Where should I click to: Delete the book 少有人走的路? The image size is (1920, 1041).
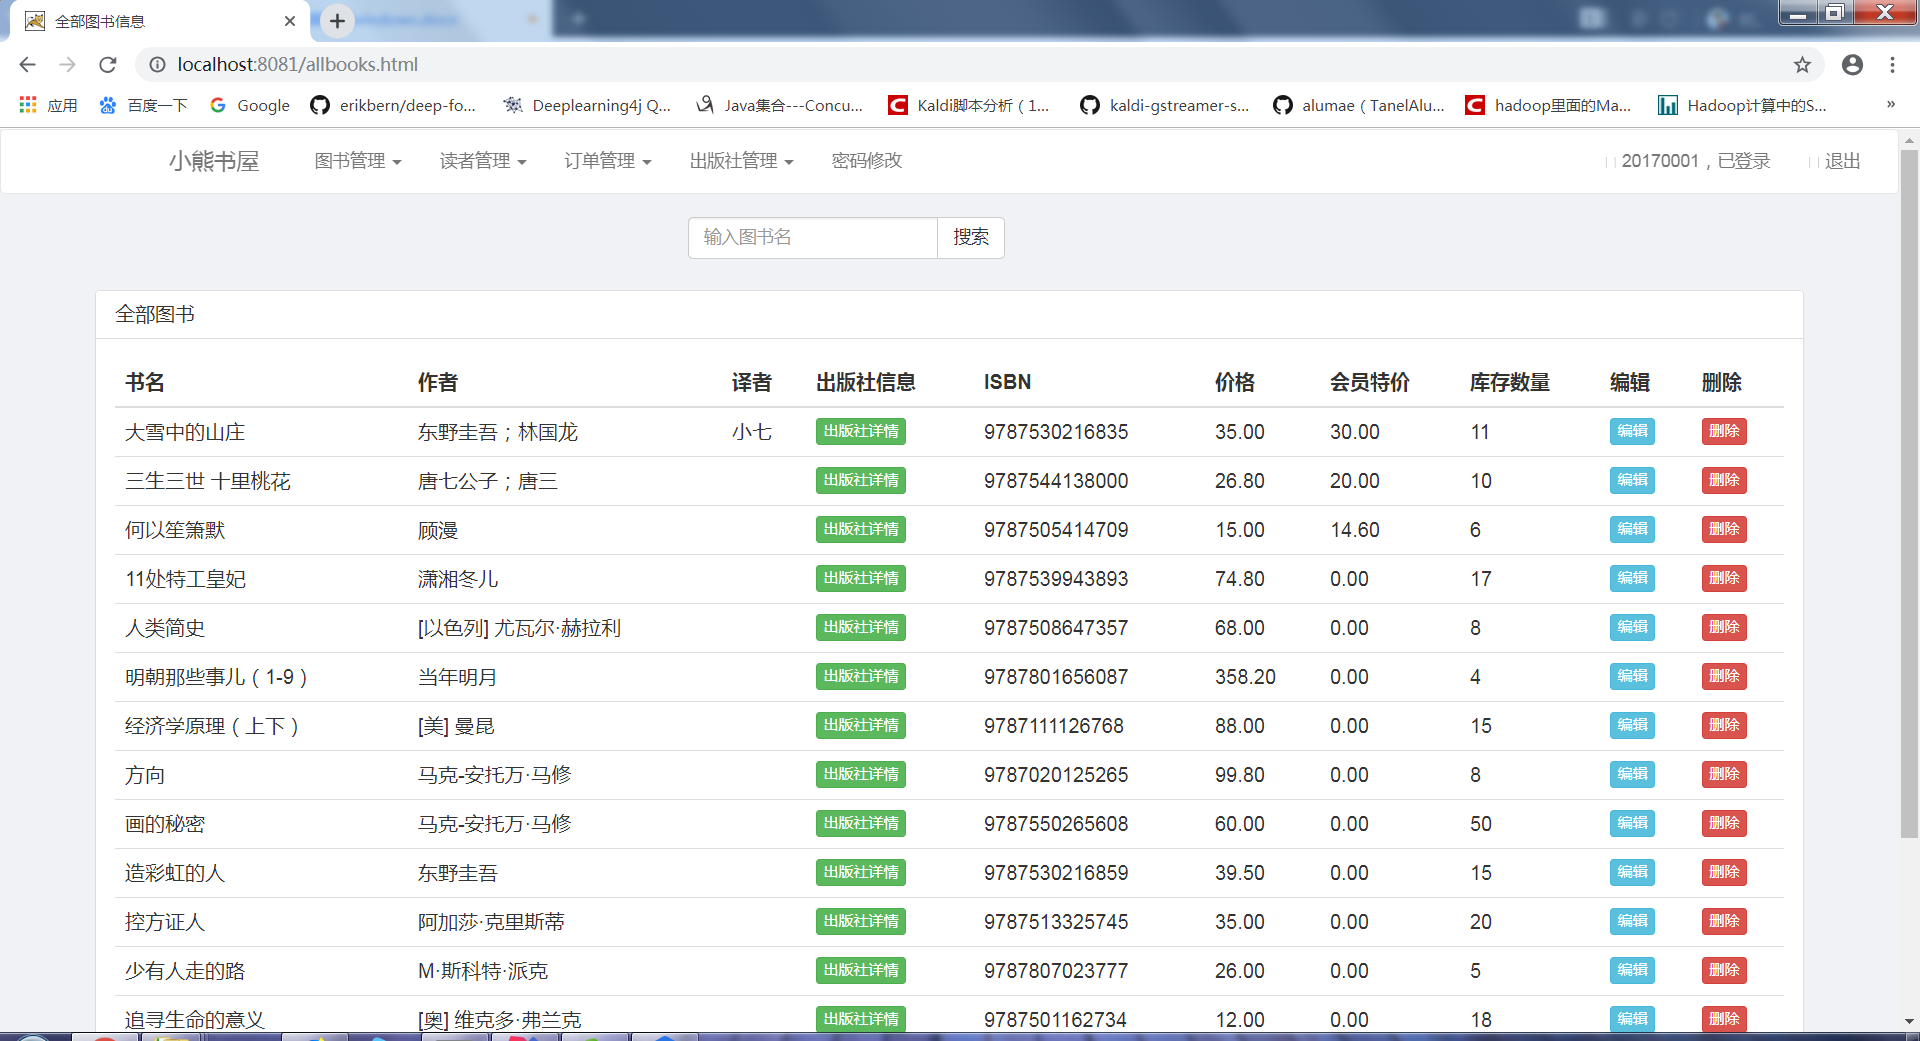click(1724, 970)
